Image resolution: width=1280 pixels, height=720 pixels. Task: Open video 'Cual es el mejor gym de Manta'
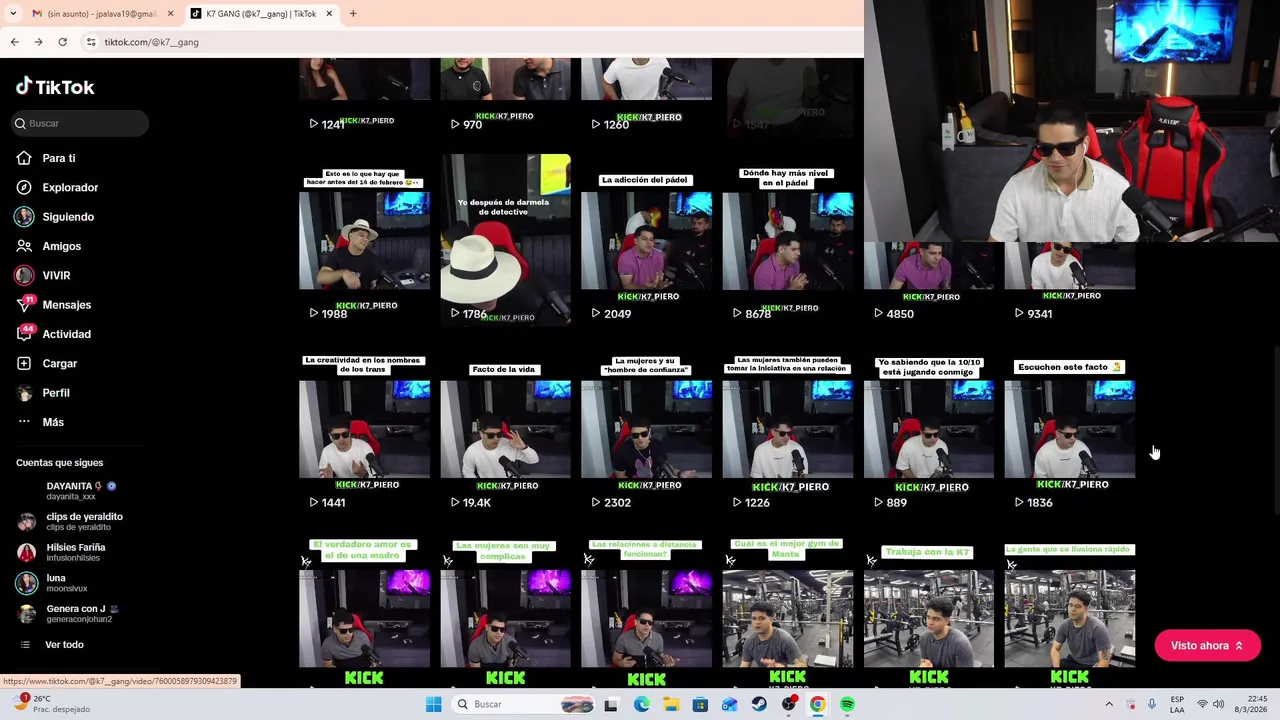click(x=787, y=612)
